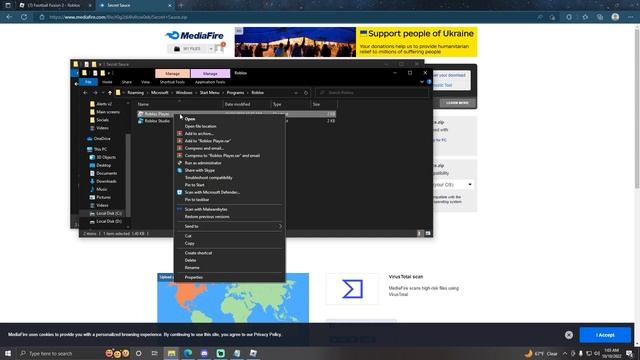Open Pictures in navigation pane
Image resolution: width=640 pixels, height=360 pixels.
click(103, 197)
